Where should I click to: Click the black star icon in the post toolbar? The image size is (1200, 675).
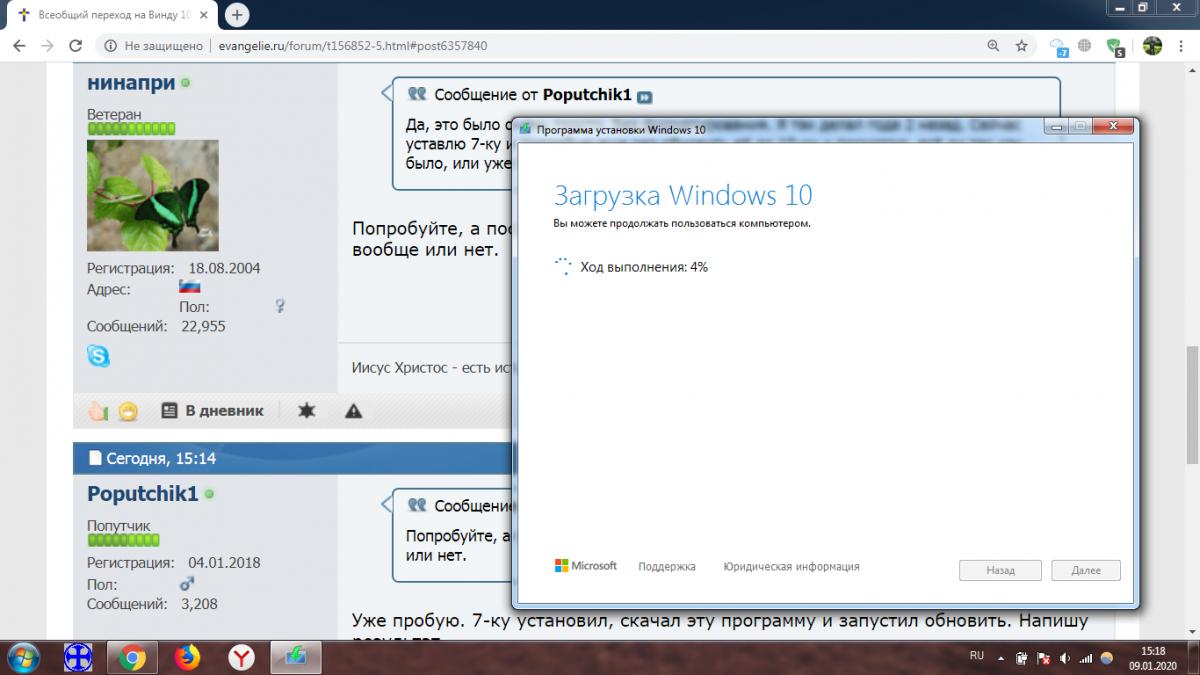tap(307, 411)
